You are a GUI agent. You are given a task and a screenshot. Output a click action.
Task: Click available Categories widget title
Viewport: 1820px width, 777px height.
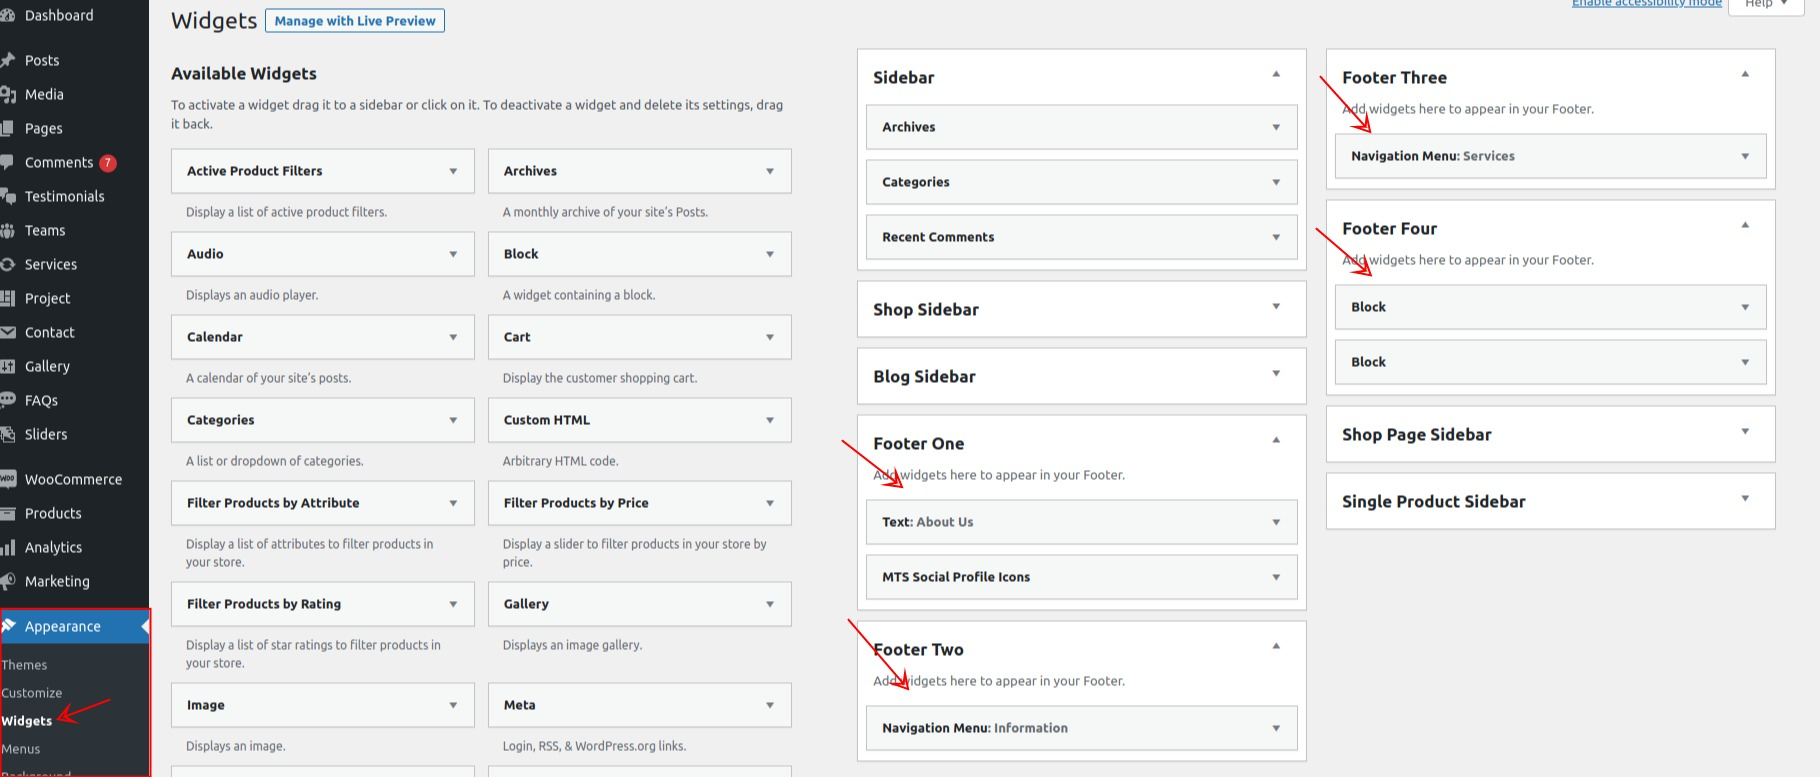220,420
